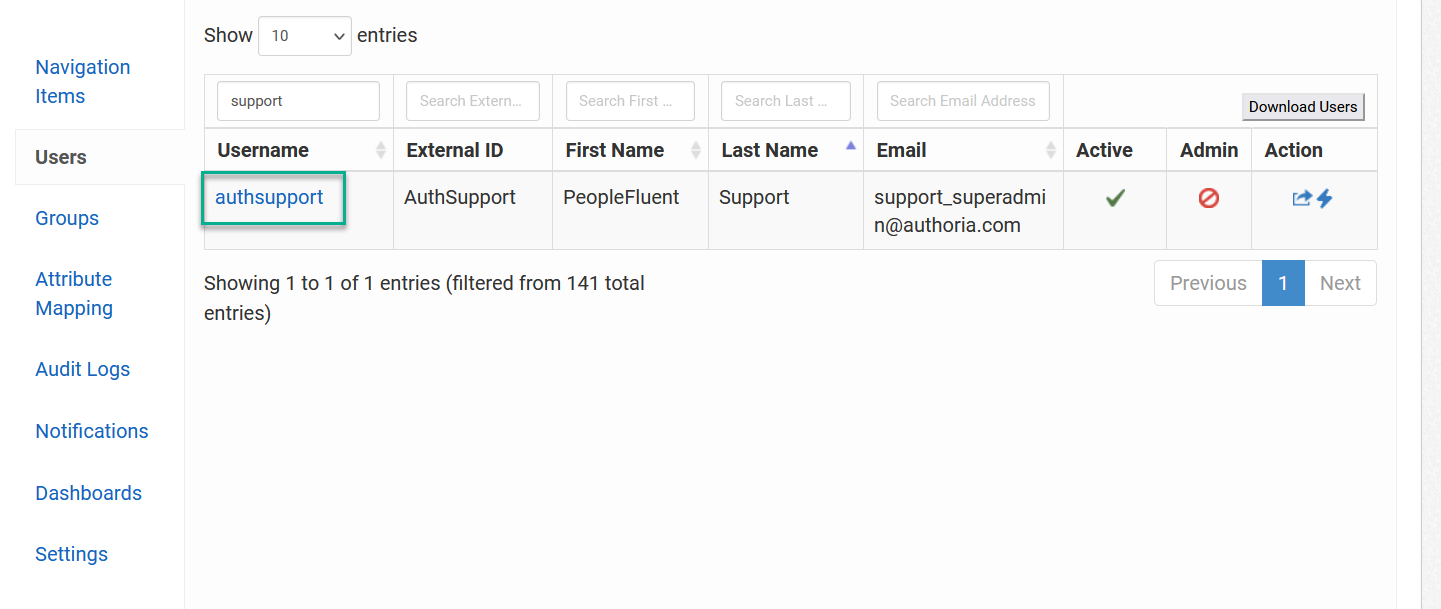
Task: Click the Download Users button
Action: pos(1303,107)
